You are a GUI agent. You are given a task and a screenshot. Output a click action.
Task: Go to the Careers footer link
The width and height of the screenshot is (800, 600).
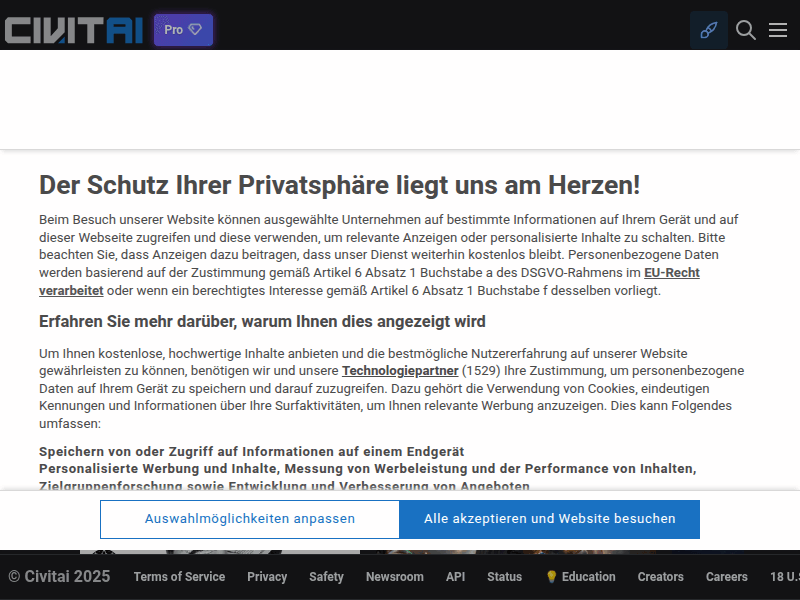(727, 576)
